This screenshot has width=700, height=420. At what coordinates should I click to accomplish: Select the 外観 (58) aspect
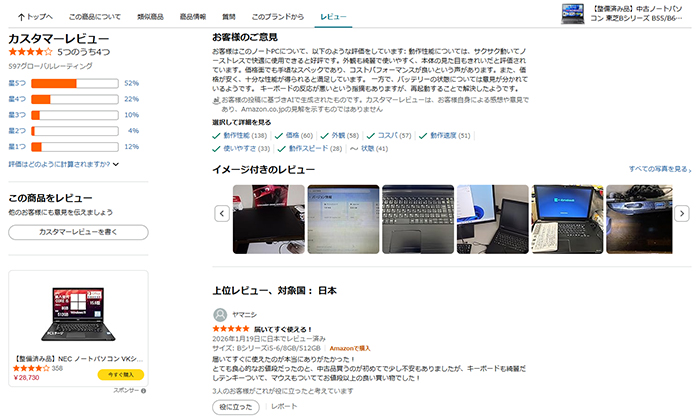tap(340, 136)
